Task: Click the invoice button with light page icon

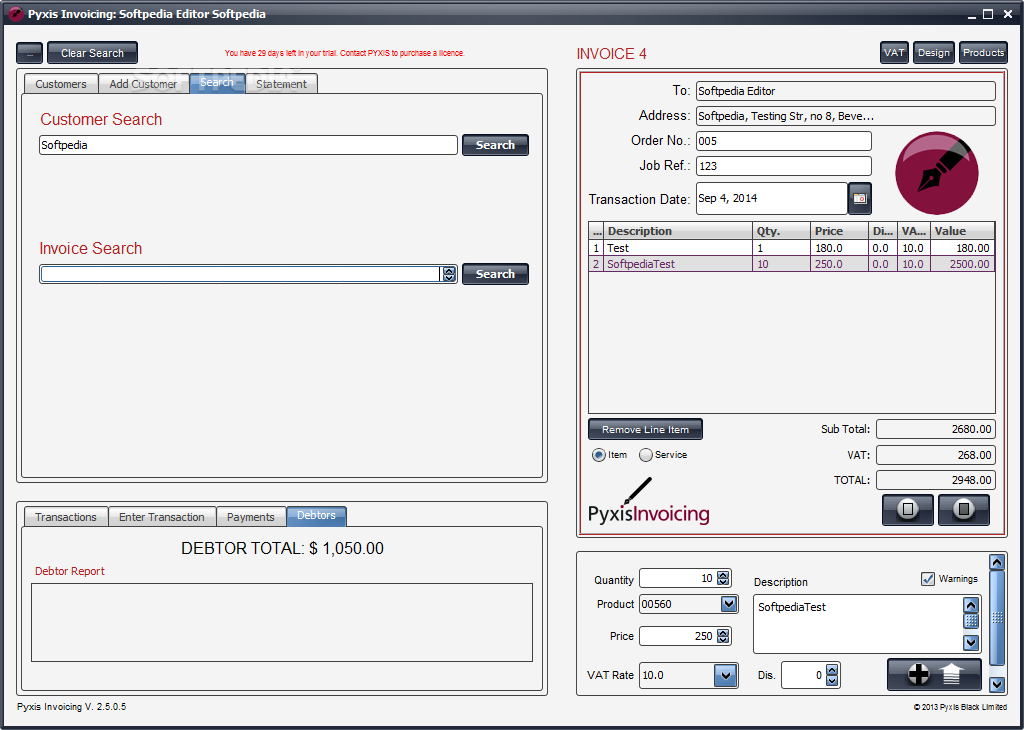Action: 908,509
